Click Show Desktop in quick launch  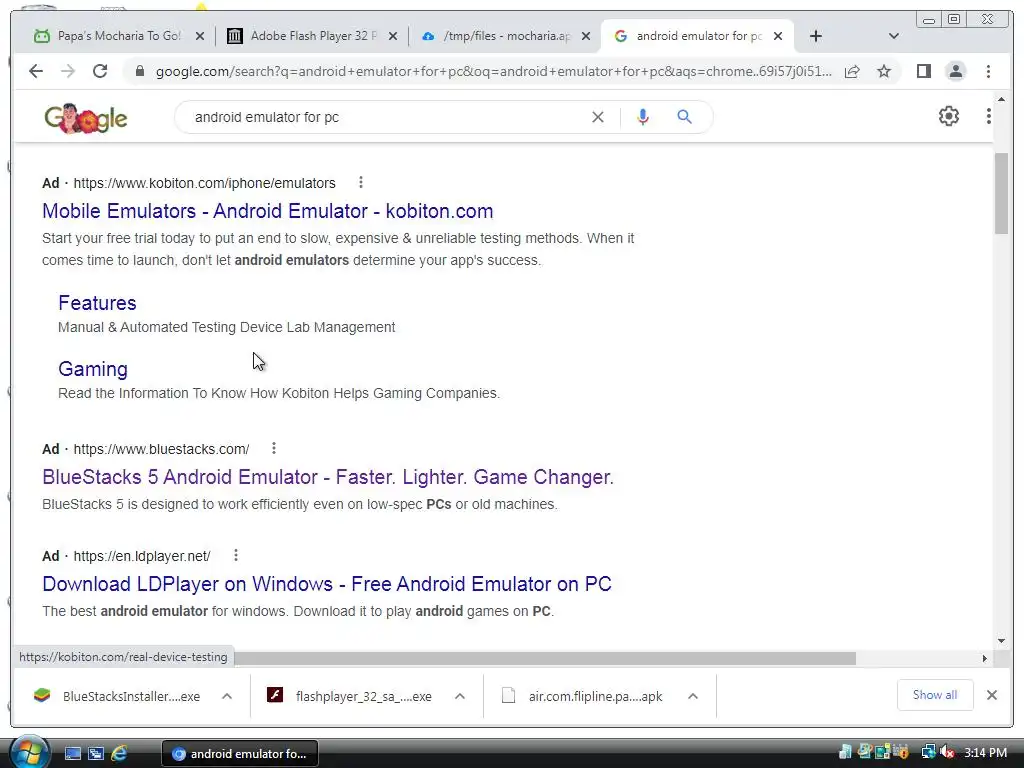point(72,754)
